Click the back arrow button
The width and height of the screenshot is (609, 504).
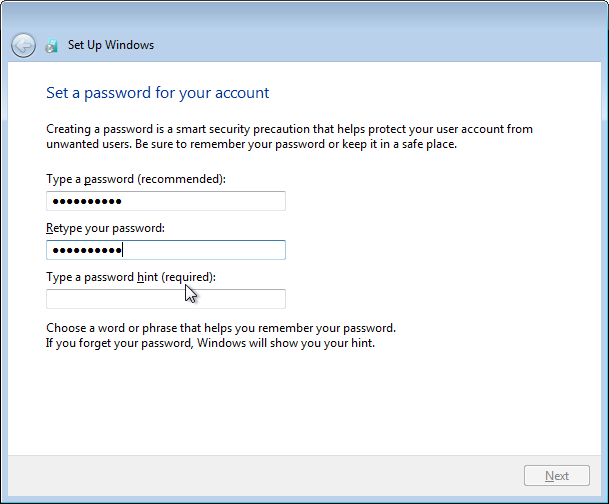23,45
